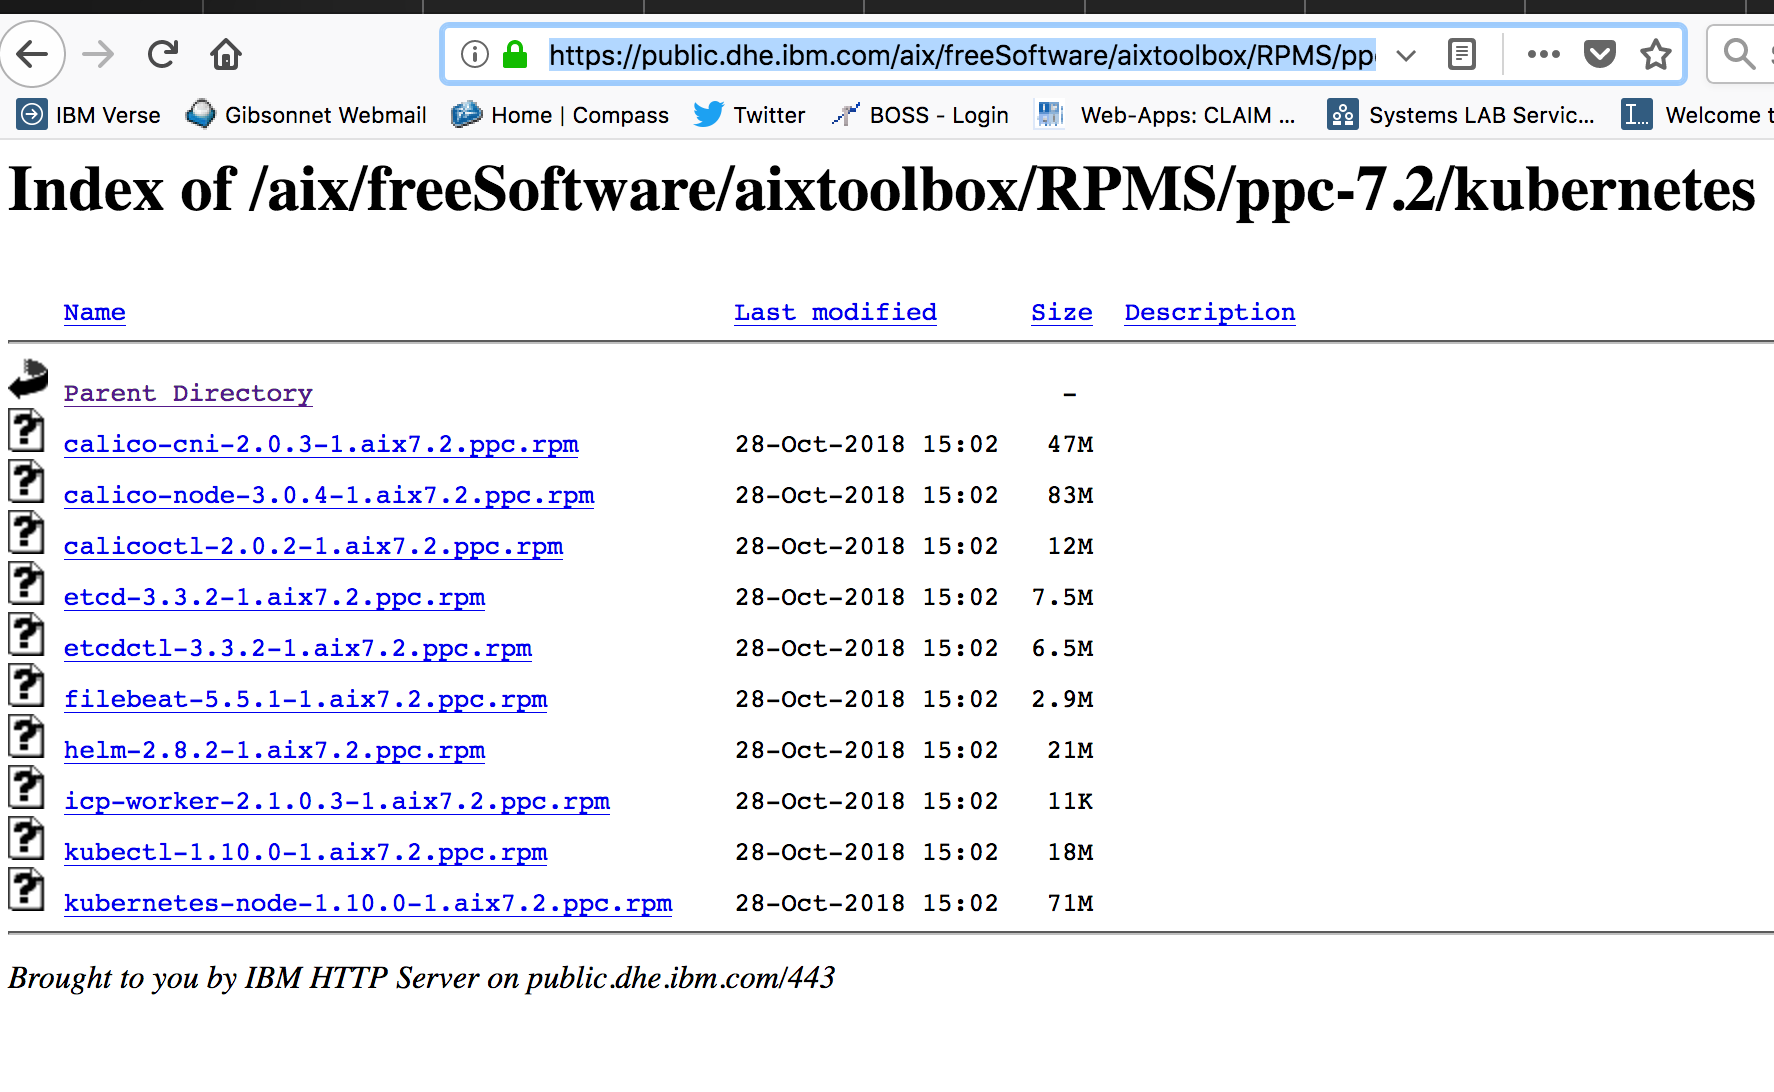Viewport: 1774px width, 1092px height.
Task: Download helm-2.8.2-1.aix7.2.ppc.rpm
Action: point(274,750)
